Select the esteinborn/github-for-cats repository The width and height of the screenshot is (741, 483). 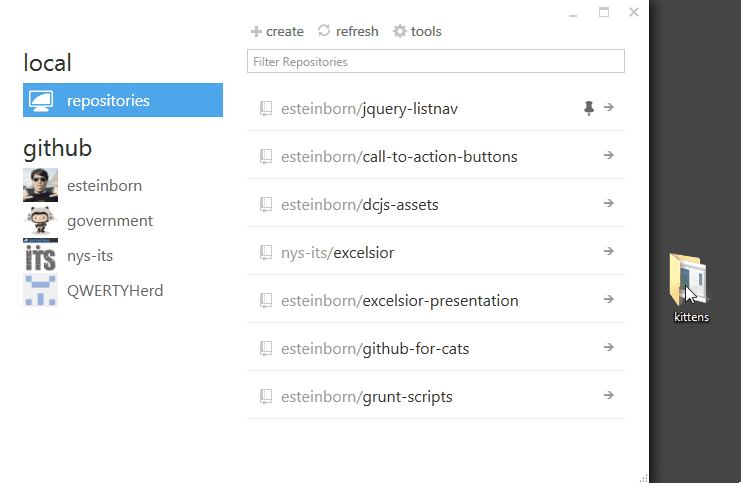[436, 348]
